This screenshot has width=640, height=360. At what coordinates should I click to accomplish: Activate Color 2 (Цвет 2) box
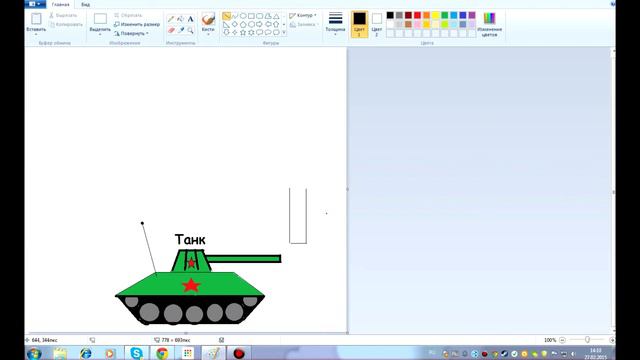click(377, 24)
